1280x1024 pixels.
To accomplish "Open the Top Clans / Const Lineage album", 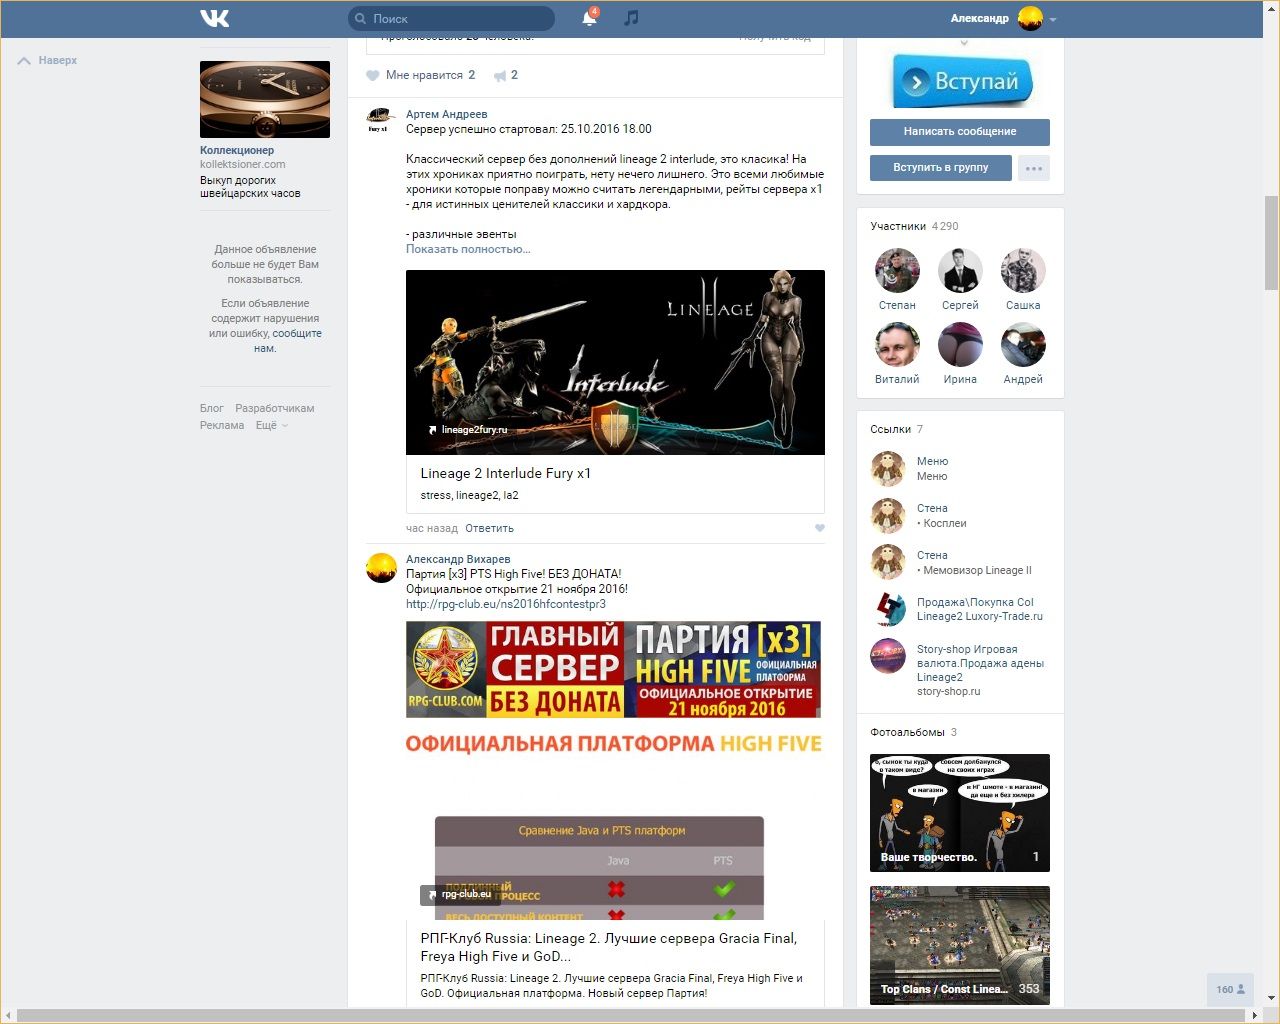I will pos(960,945).
